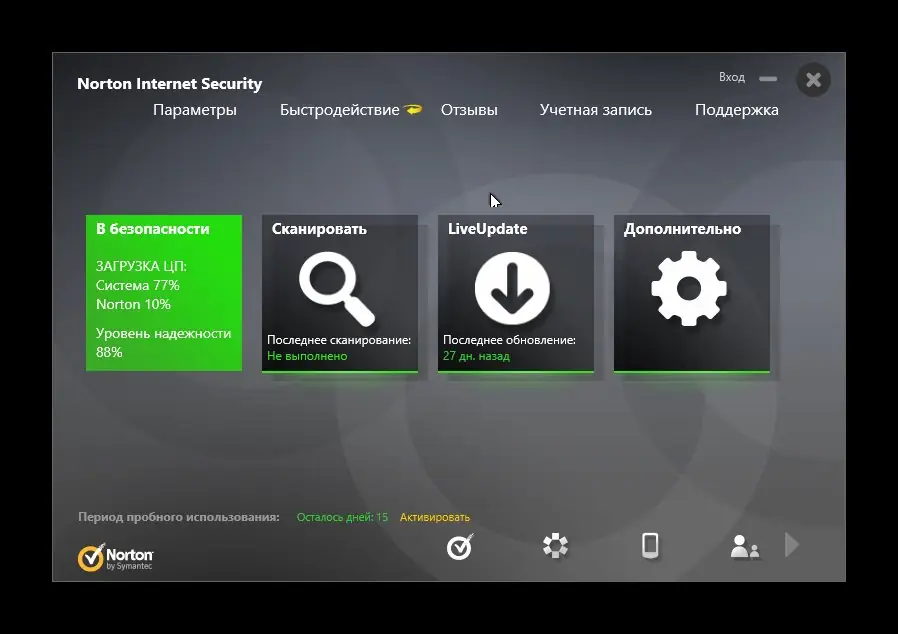Click the Norton 10% CPU reading
This screenshot has width=898, height=634.
point(133,304)
